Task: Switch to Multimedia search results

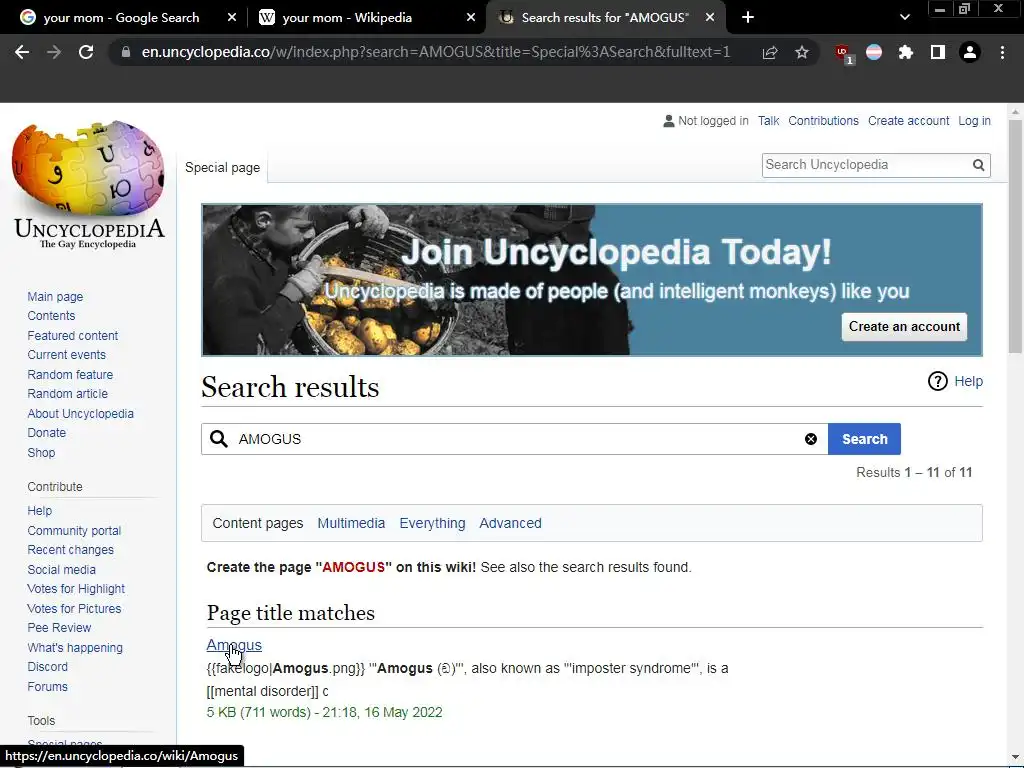Action: coord(351,523)
